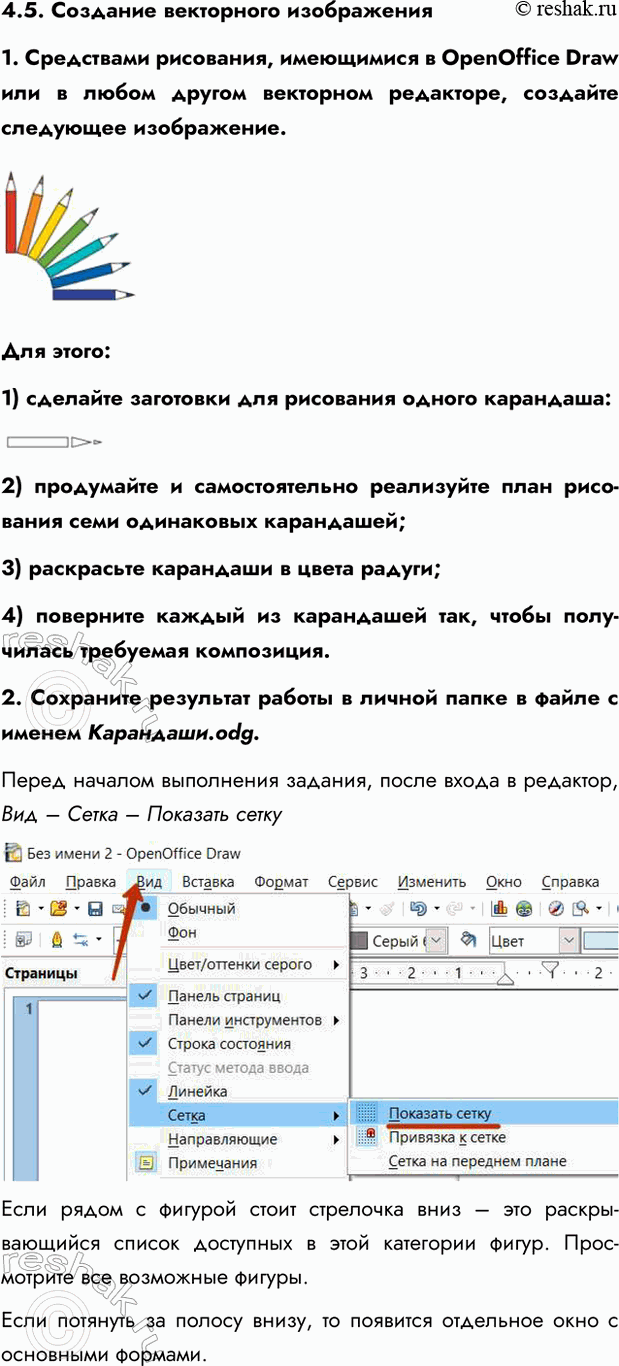
Task: Click the Arrow style icon
Action: click(x=80, y=940)
